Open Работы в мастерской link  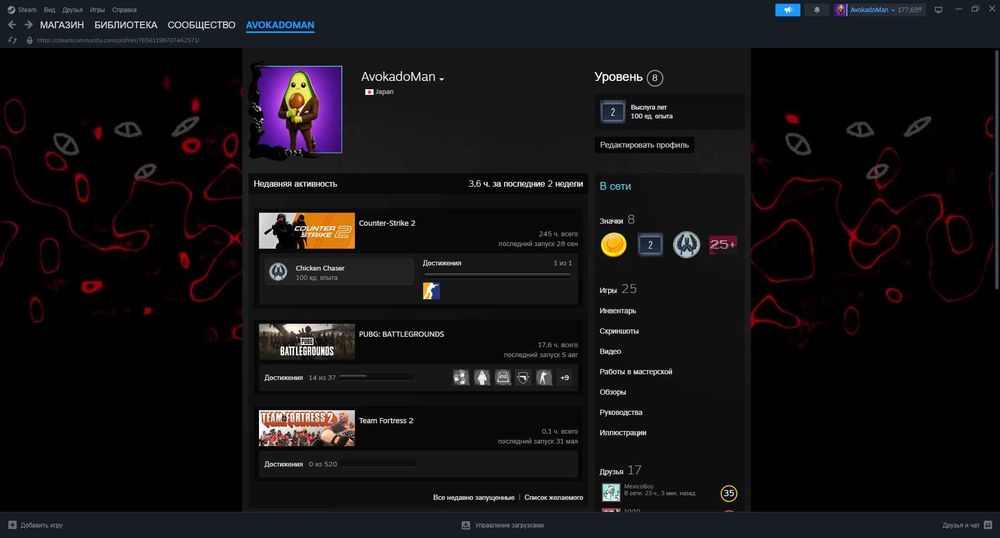coord(635,372)
